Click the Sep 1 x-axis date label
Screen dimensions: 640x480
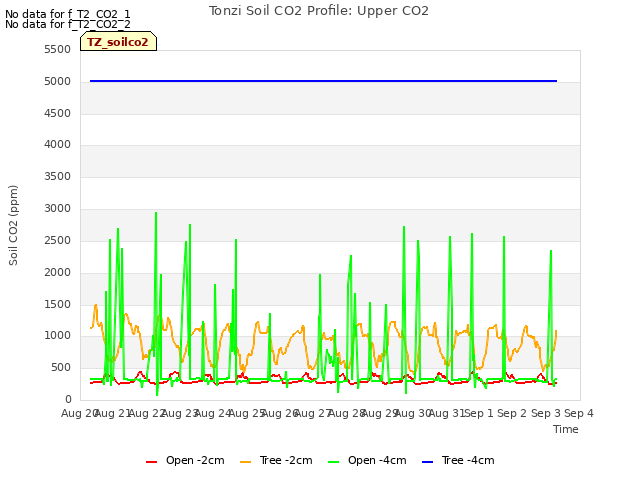coord(480,413)
